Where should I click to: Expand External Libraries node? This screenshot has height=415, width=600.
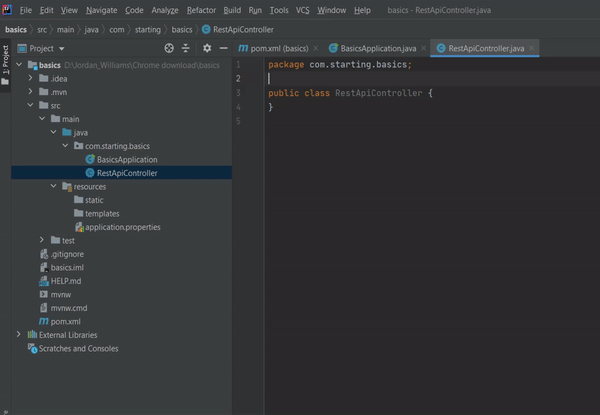[x=18, y=335]
